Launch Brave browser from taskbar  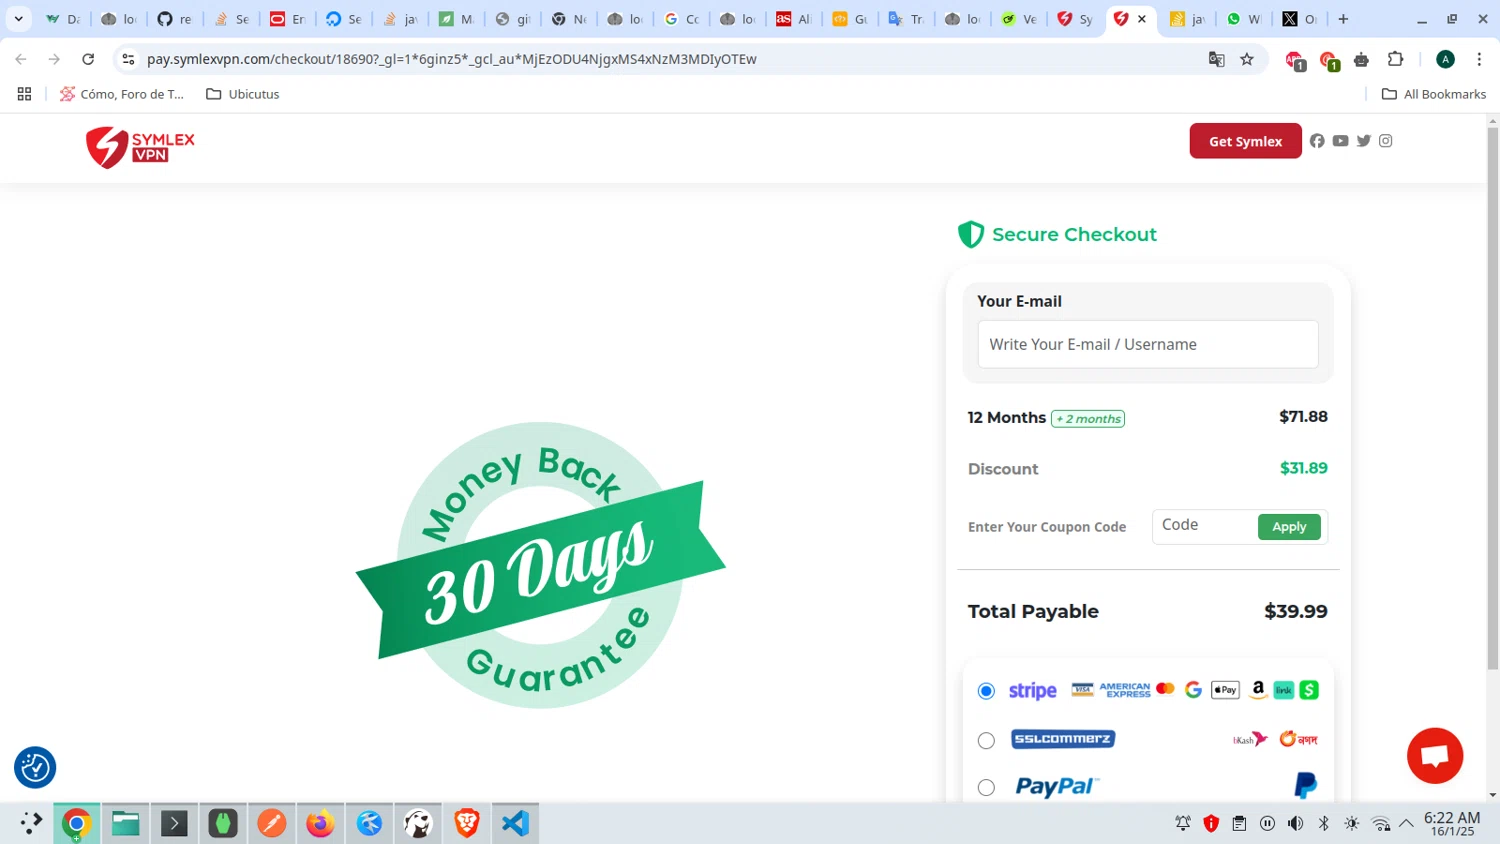coord(466,823)
